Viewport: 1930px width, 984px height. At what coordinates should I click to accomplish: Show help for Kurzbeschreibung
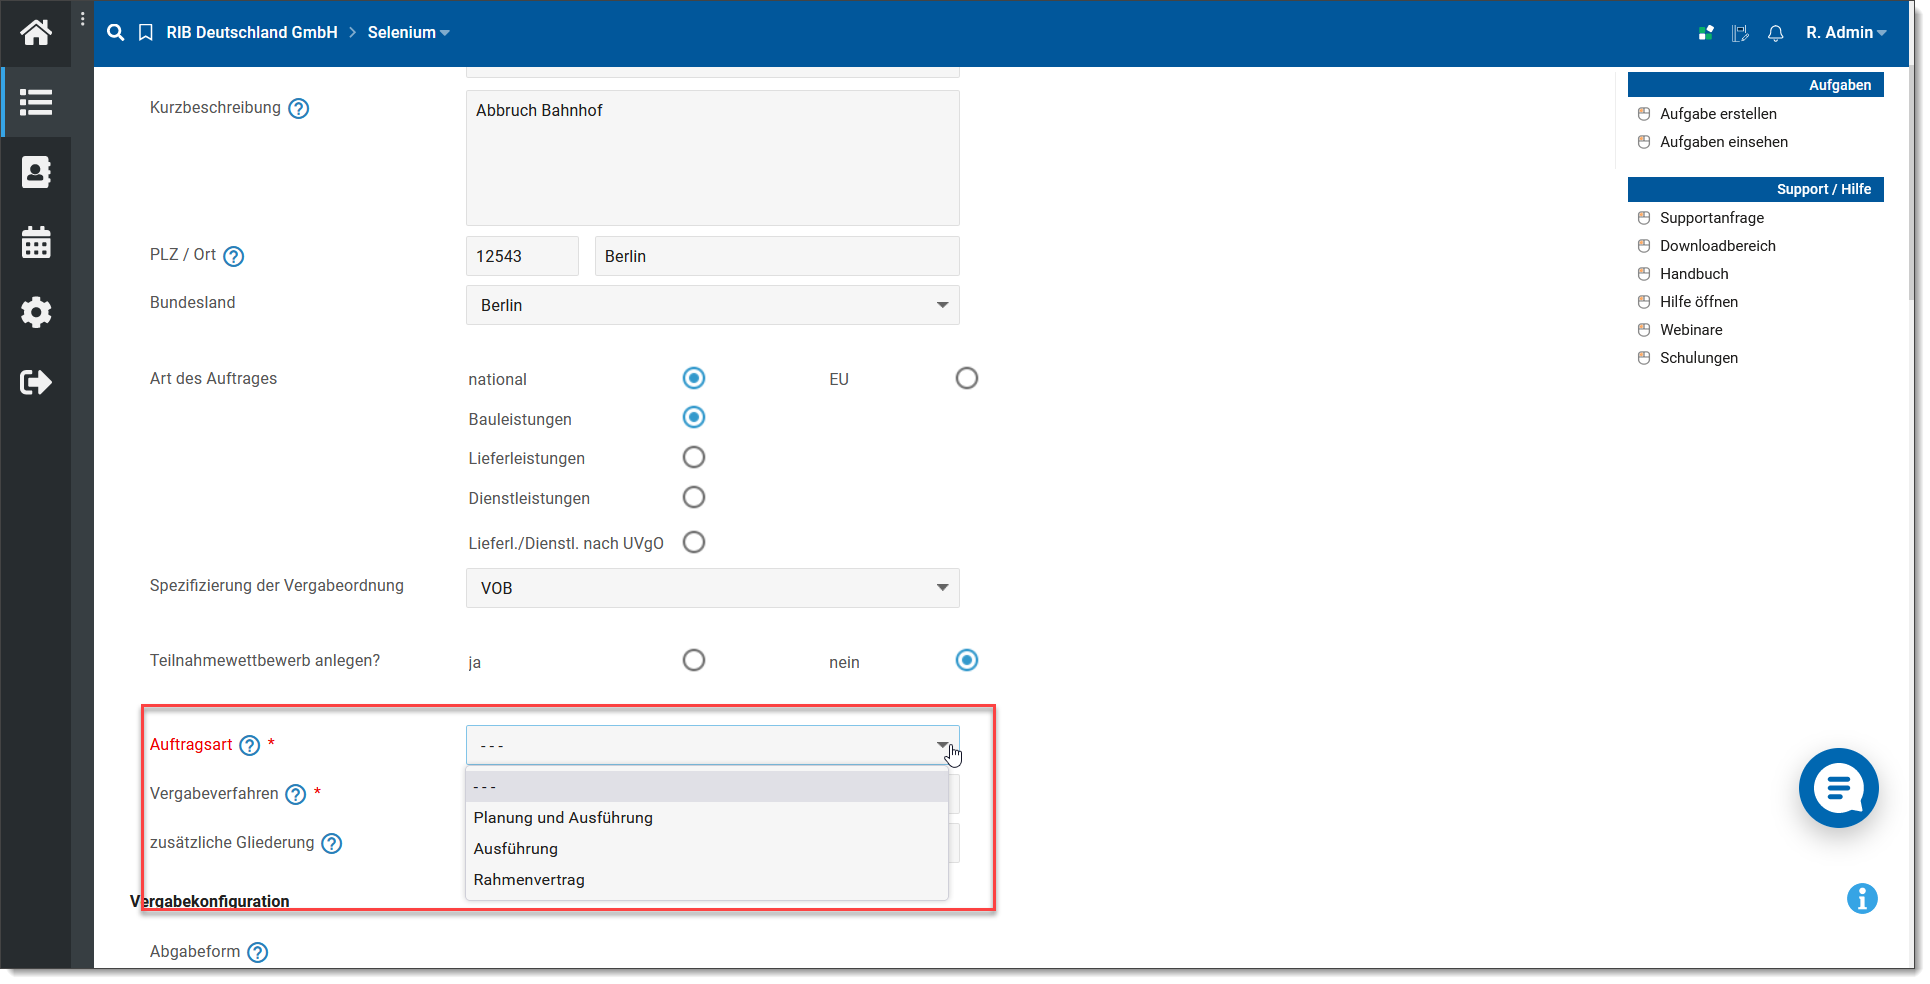click(299, 108)
